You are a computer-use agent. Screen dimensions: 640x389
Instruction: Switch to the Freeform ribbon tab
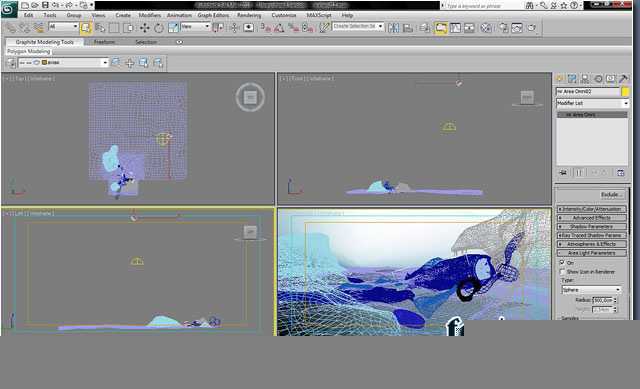pos(104,42)
